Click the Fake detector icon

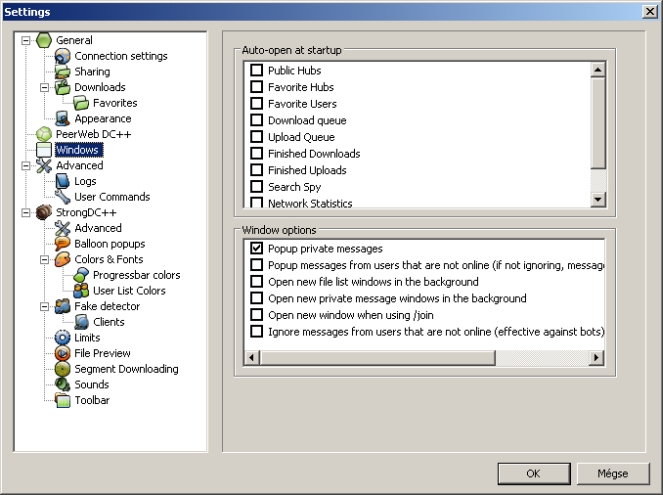63,306
